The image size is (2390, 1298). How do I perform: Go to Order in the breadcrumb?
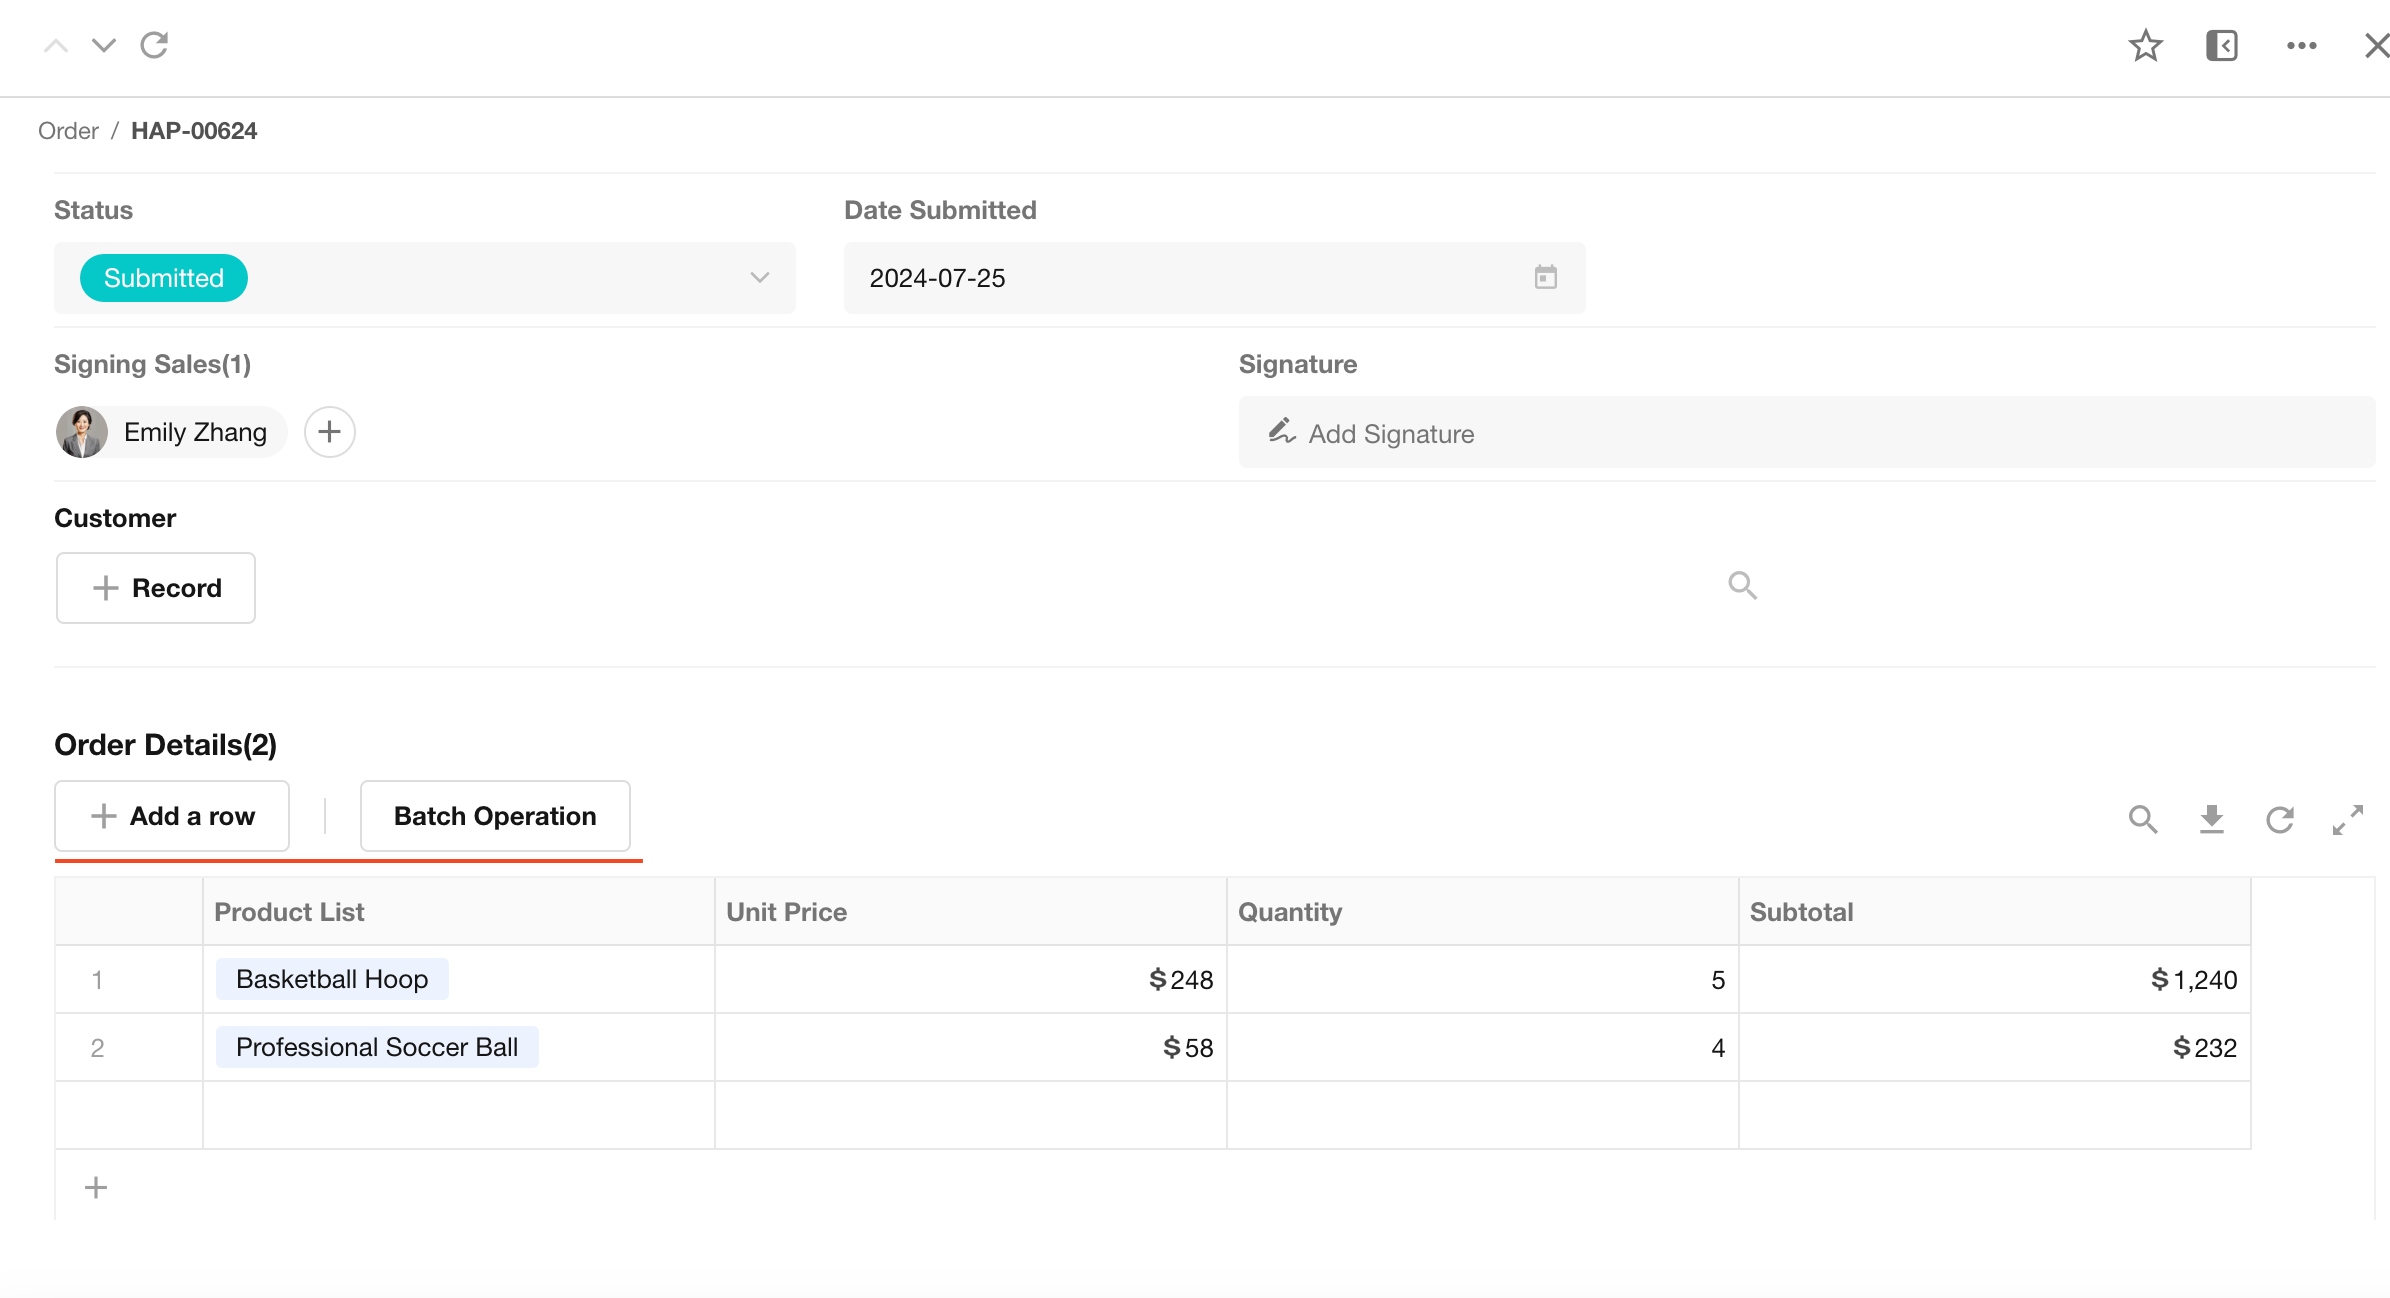[68, 131]
